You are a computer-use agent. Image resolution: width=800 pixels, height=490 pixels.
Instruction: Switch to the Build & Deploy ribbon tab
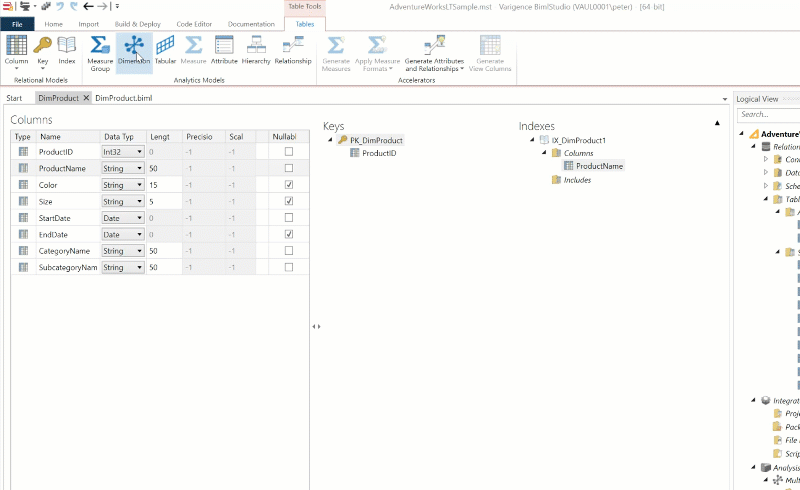pyautogui.click(x=137, y=24)
